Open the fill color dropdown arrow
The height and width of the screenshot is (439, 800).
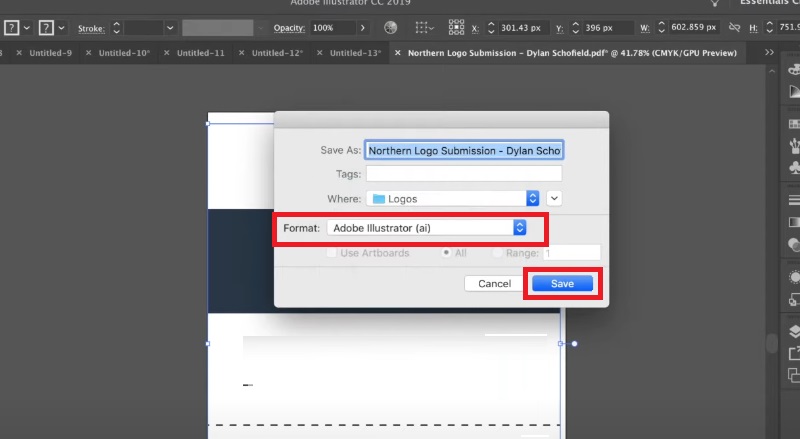[x=27, y=28]
